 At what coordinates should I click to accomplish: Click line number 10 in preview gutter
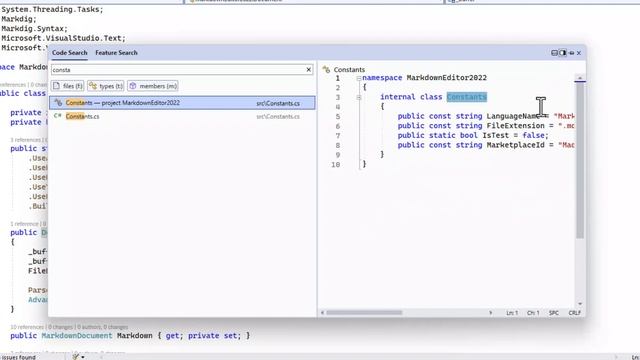[x=336, y=165]
